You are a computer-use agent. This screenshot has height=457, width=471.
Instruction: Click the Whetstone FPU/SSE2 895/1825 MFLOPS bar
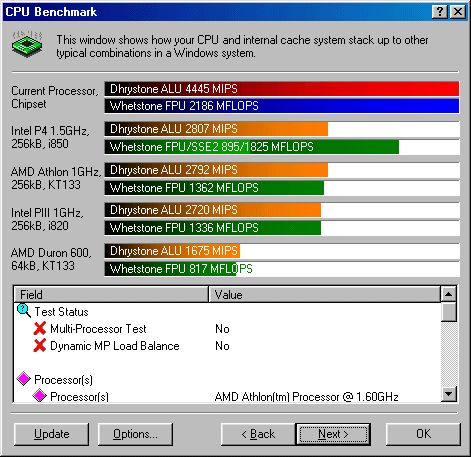(252, 147)
